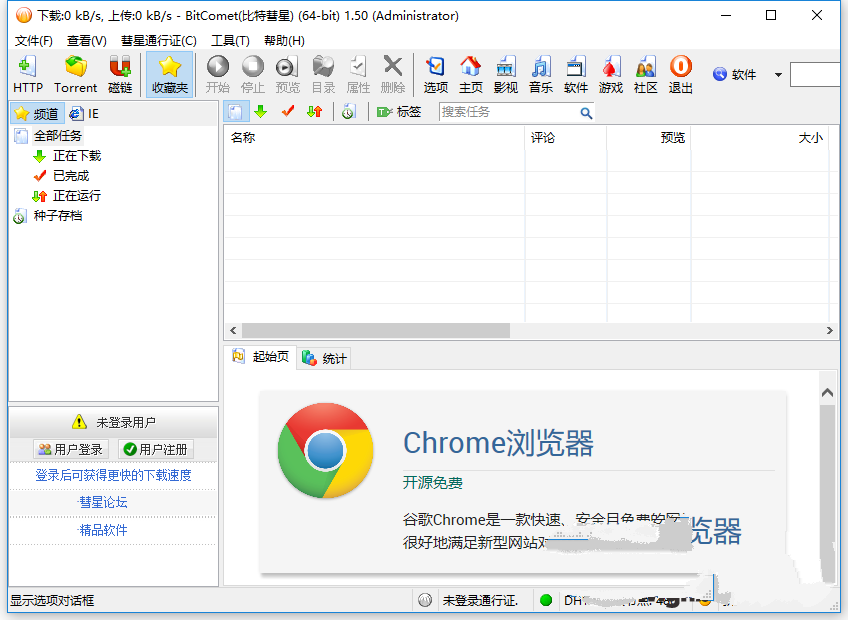Click the 退出 exit toolbar icon
848x620 pixels.
681,74
